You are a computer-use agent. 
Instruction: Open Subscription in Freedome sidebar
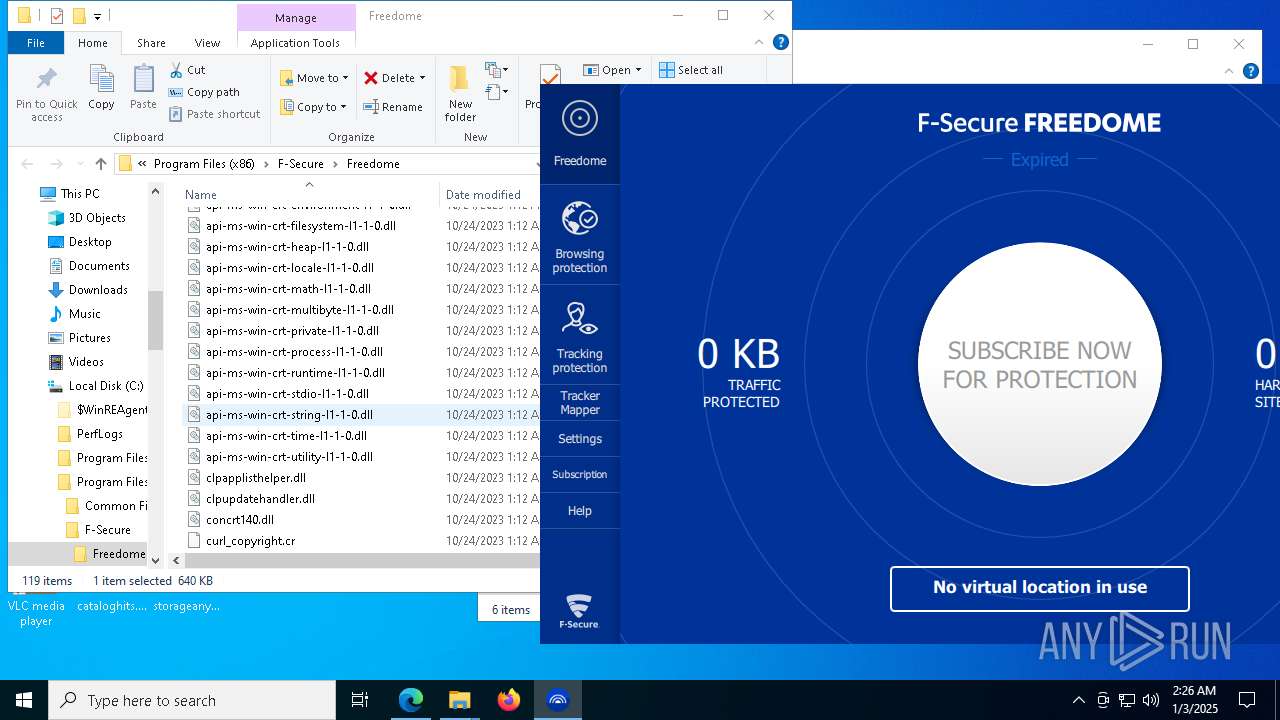coord(580,475)
